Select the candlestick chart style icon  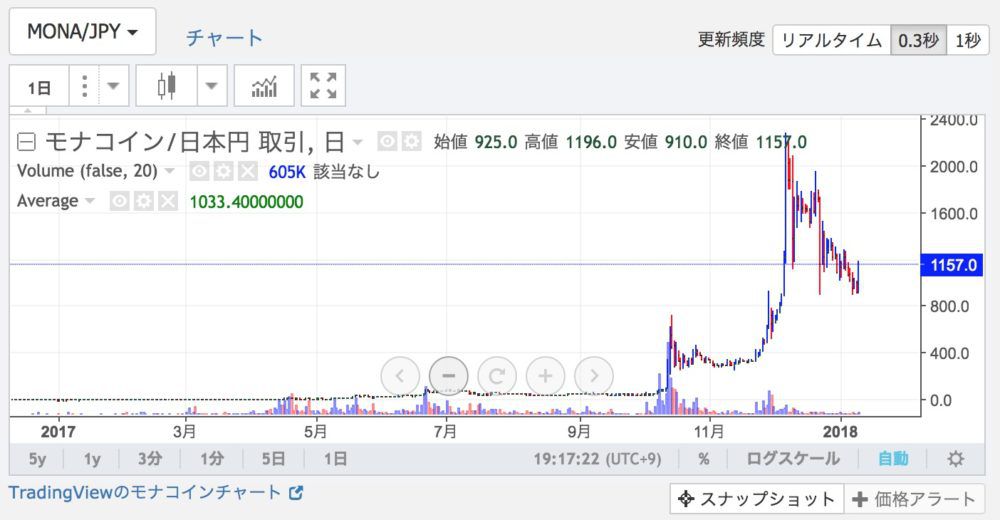[x=166, y=85]
